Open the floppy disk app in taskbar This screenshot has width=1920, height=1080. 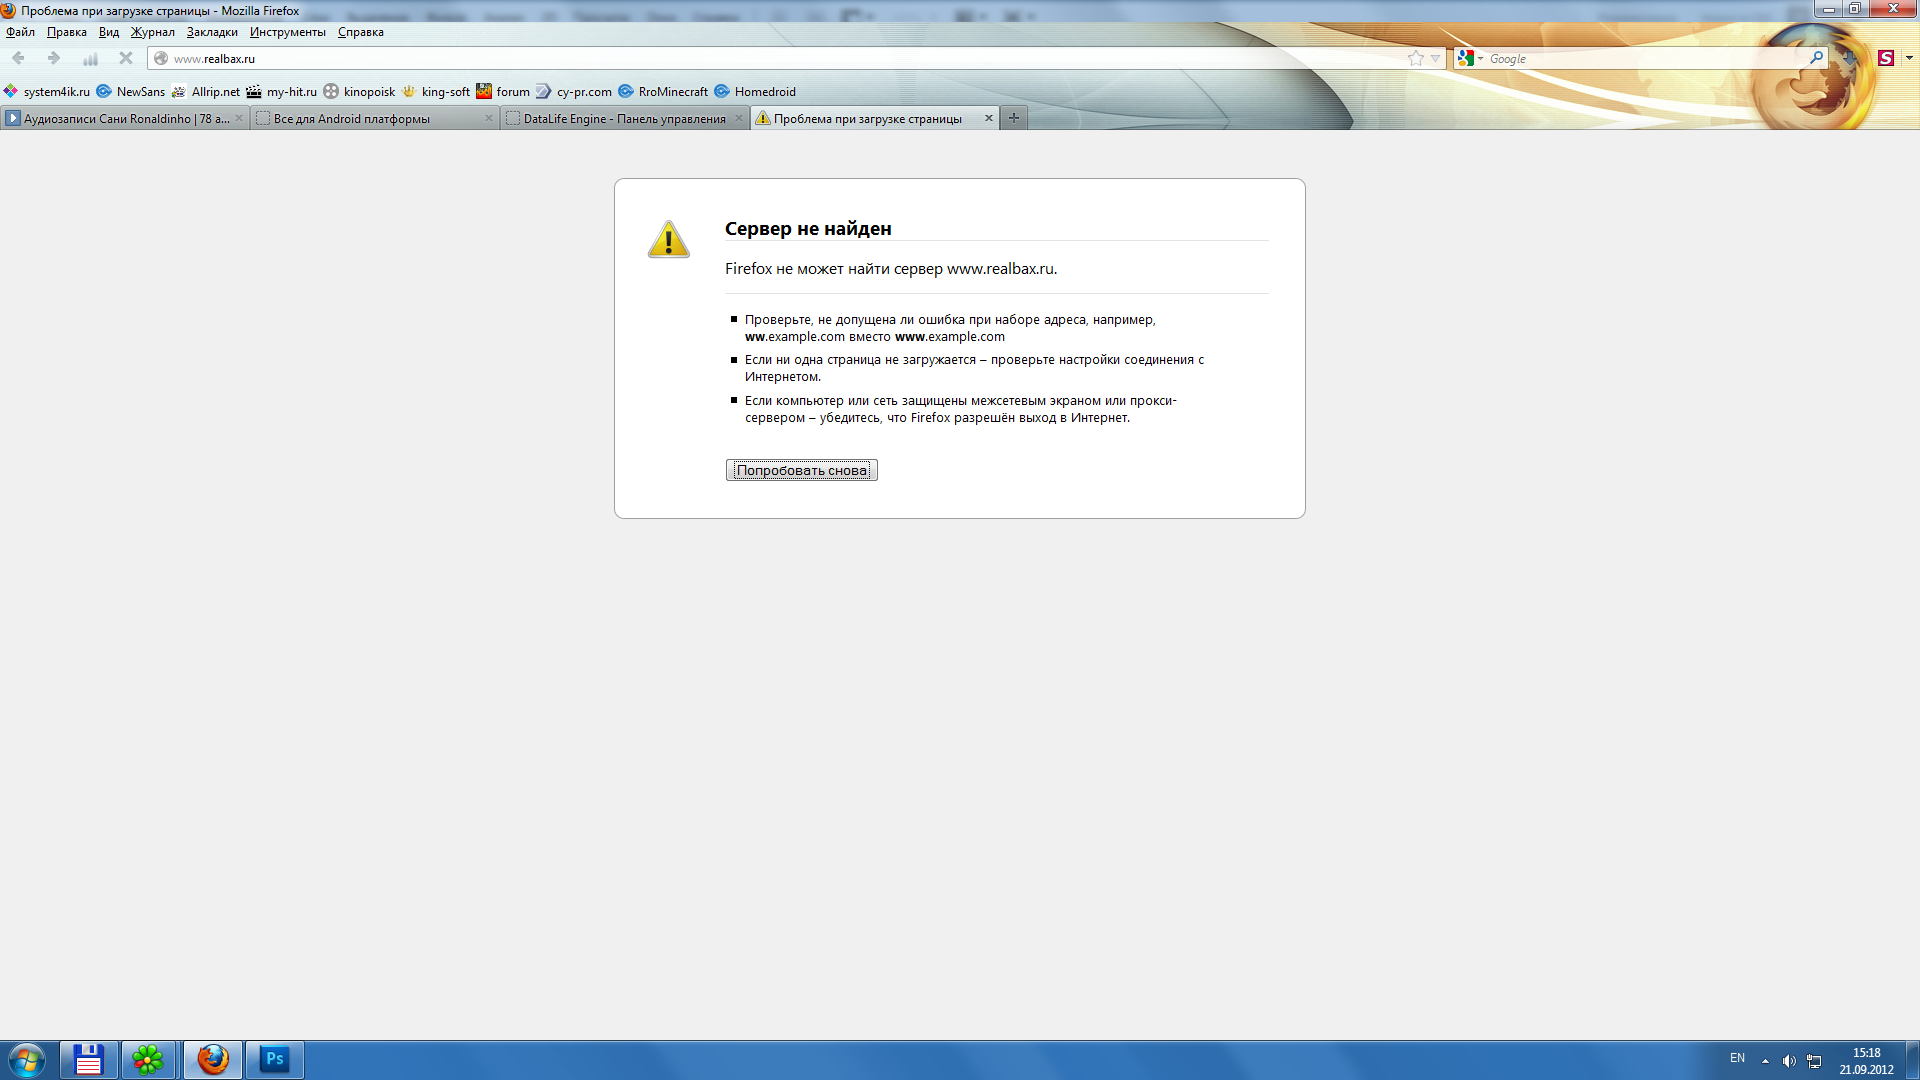89,1060
